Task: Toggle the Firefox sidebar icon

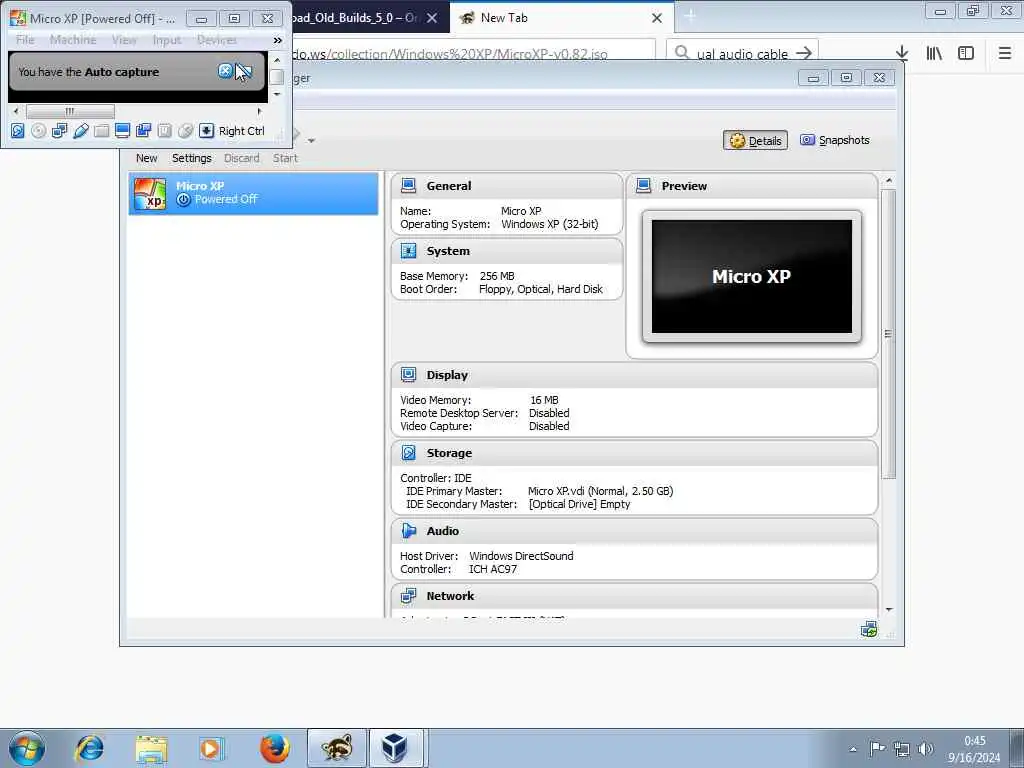Action: click(966, 53)
